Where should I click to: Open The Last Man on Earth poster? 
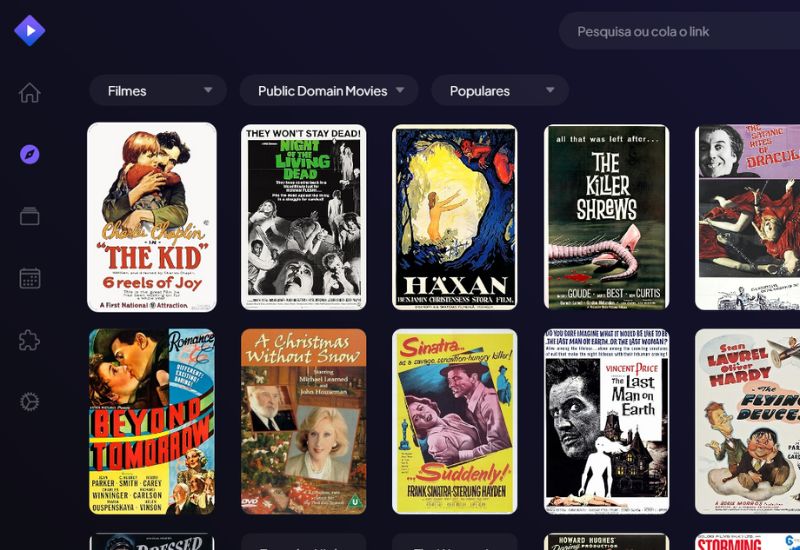point(607,421)
